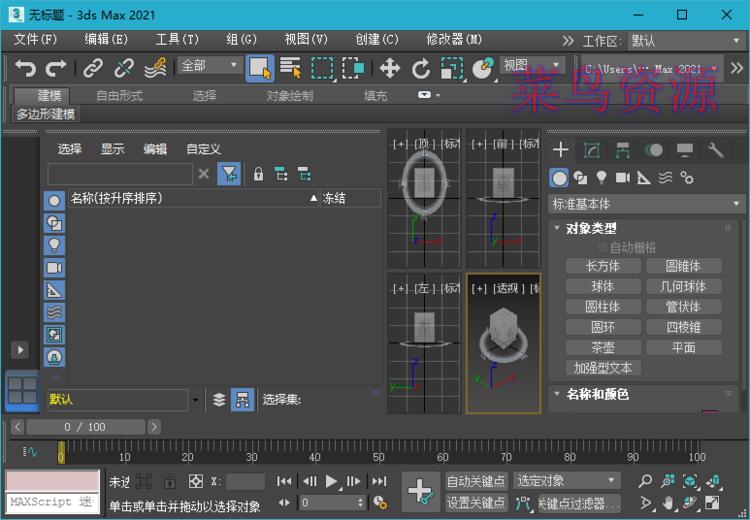The image size is (750, 520).
Task: Select the Link objects tool
Action: tap(93, 68)
